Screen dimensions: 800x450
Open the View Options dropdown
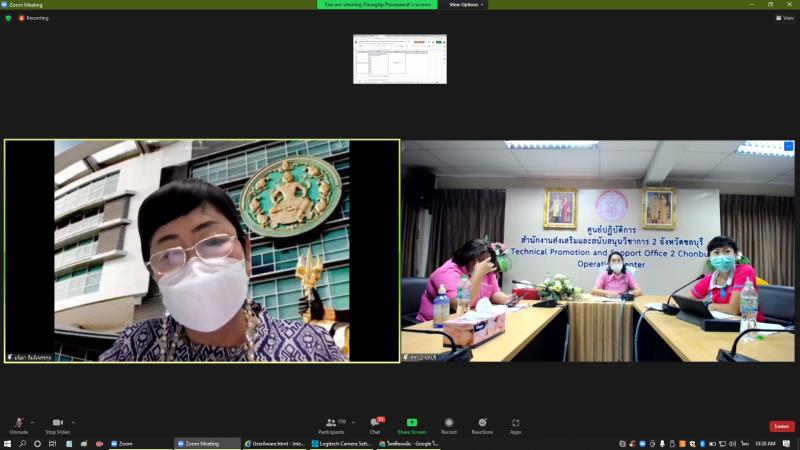coord(466,5)
